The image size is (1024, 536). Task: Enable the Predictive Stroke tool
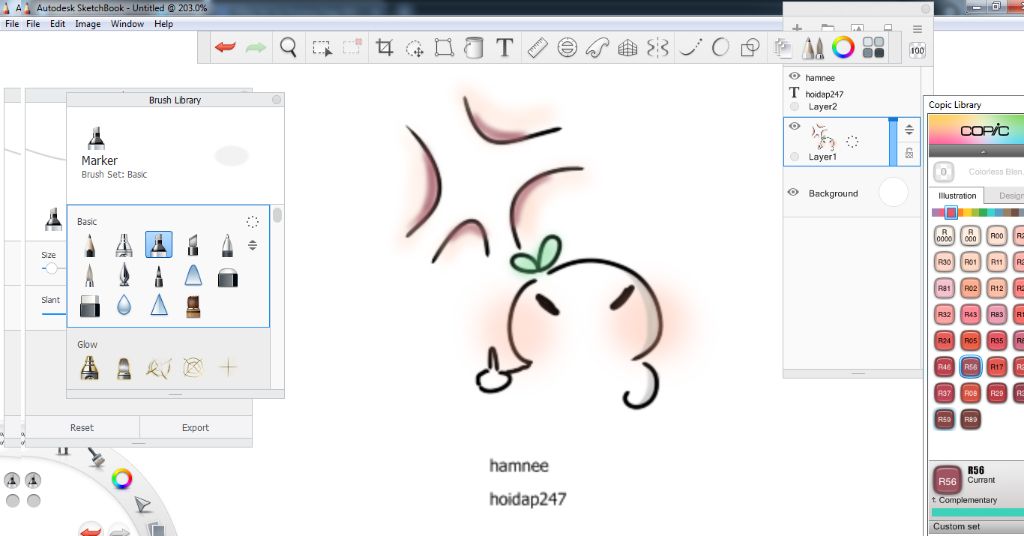(x=720, y=48)
